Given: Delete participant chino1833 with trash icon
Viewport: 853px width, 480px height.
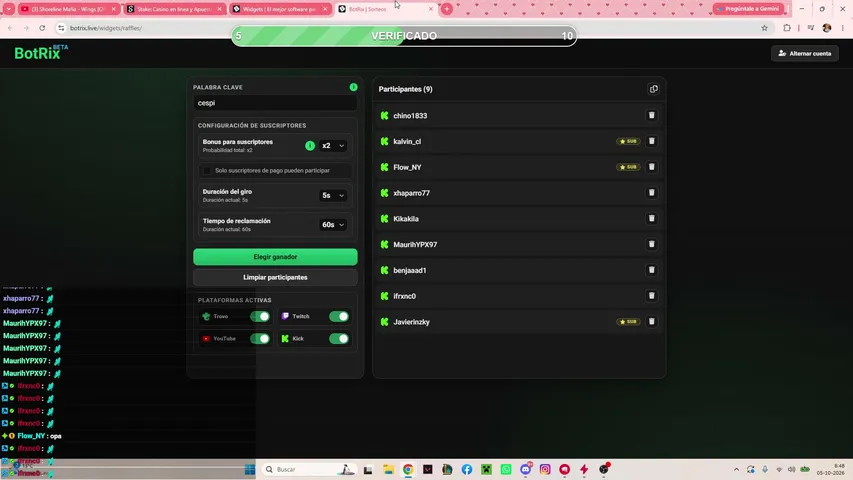Looking at the screenshot, I should 651,115.
